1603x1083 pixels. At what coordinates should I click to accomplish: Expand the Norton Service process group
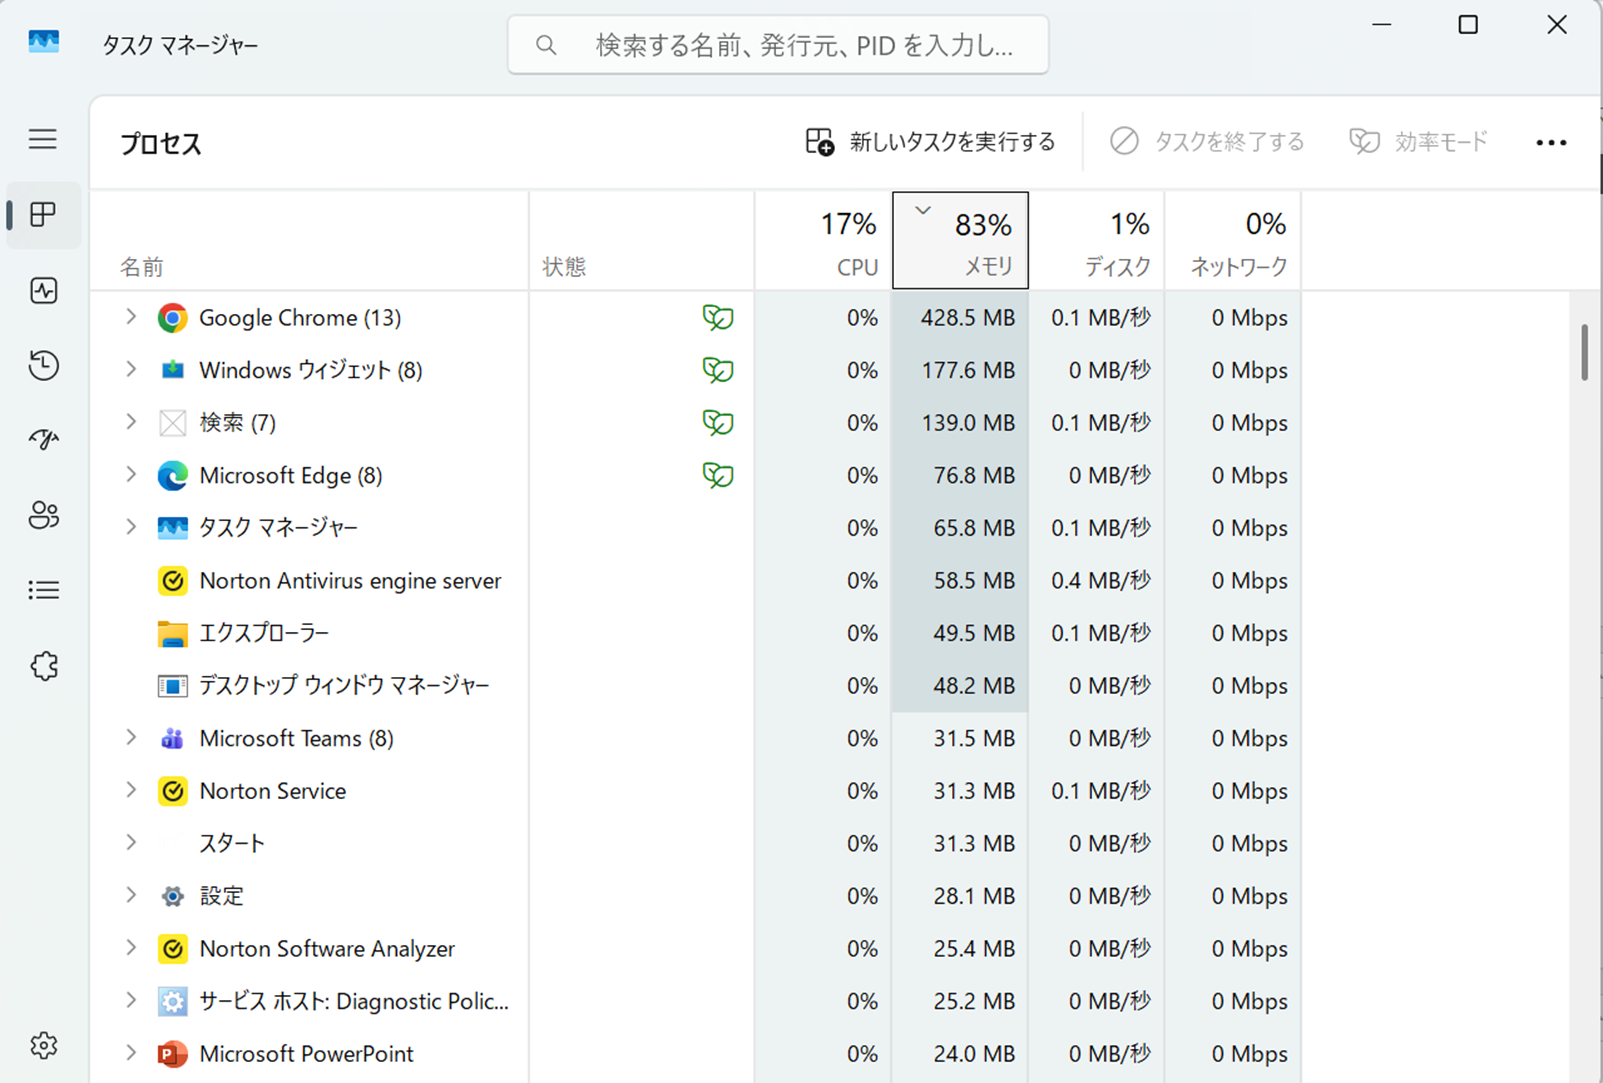[131, 790]
